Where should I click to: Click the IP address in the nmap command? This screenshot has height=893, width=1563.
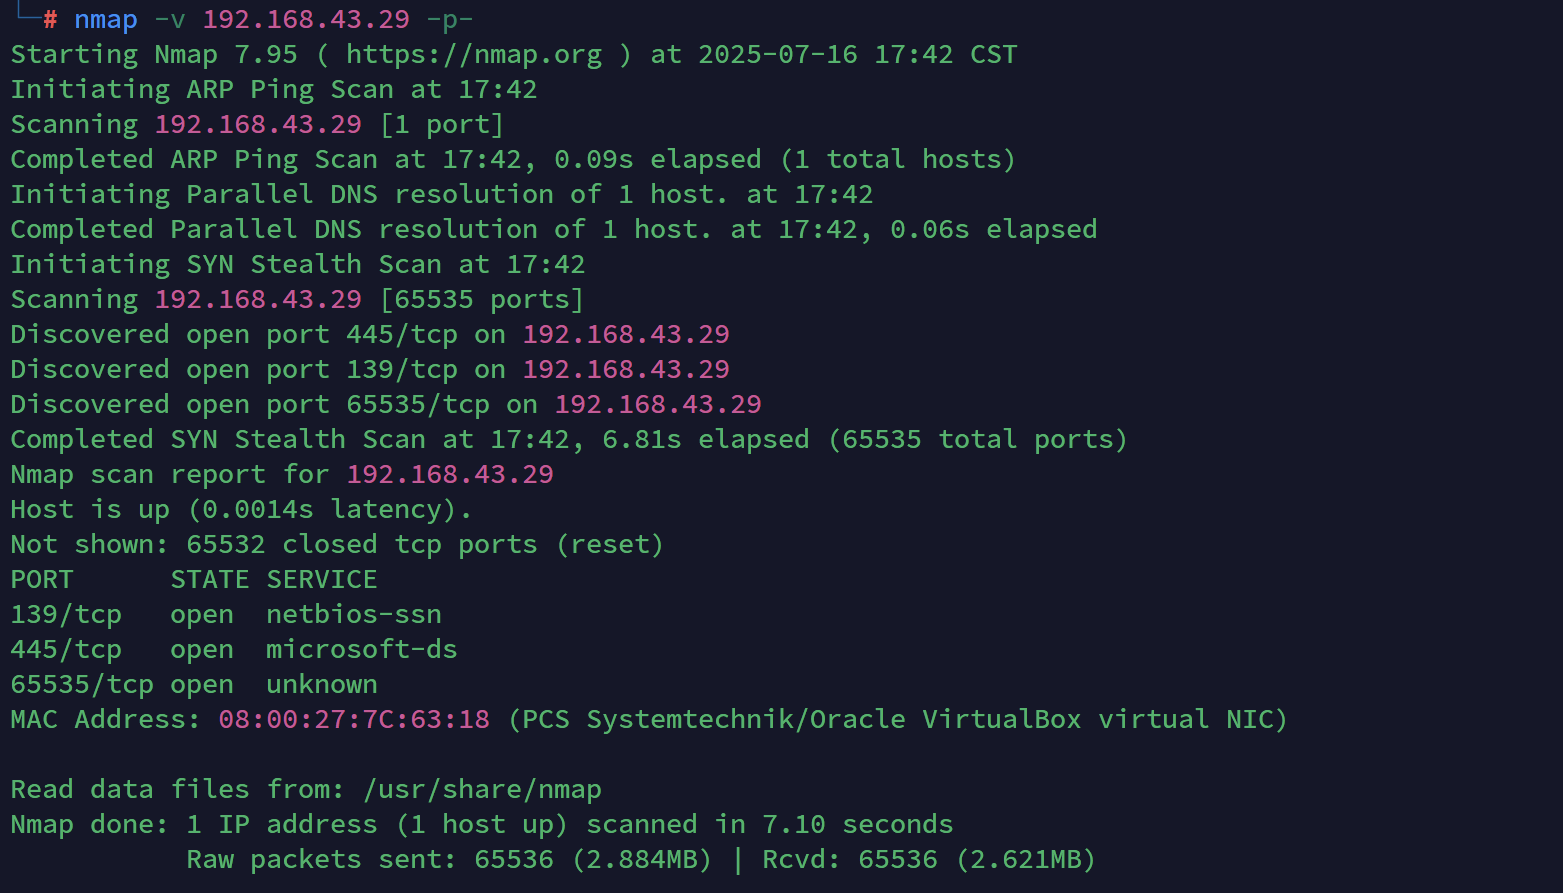[306, 20]
